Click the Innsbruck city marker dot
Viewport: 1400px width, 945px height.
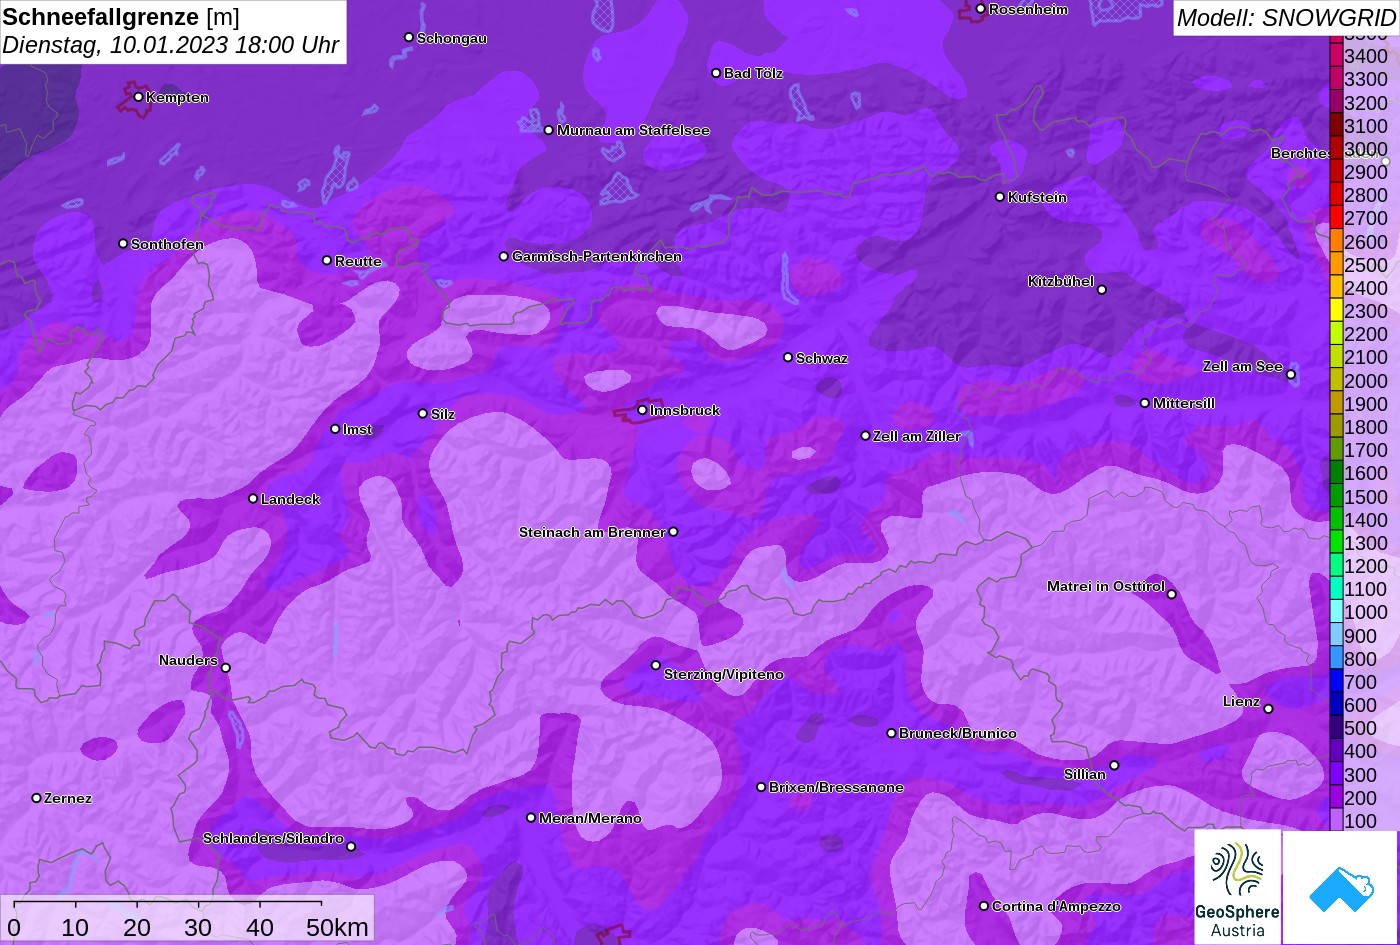click(642, 410)
